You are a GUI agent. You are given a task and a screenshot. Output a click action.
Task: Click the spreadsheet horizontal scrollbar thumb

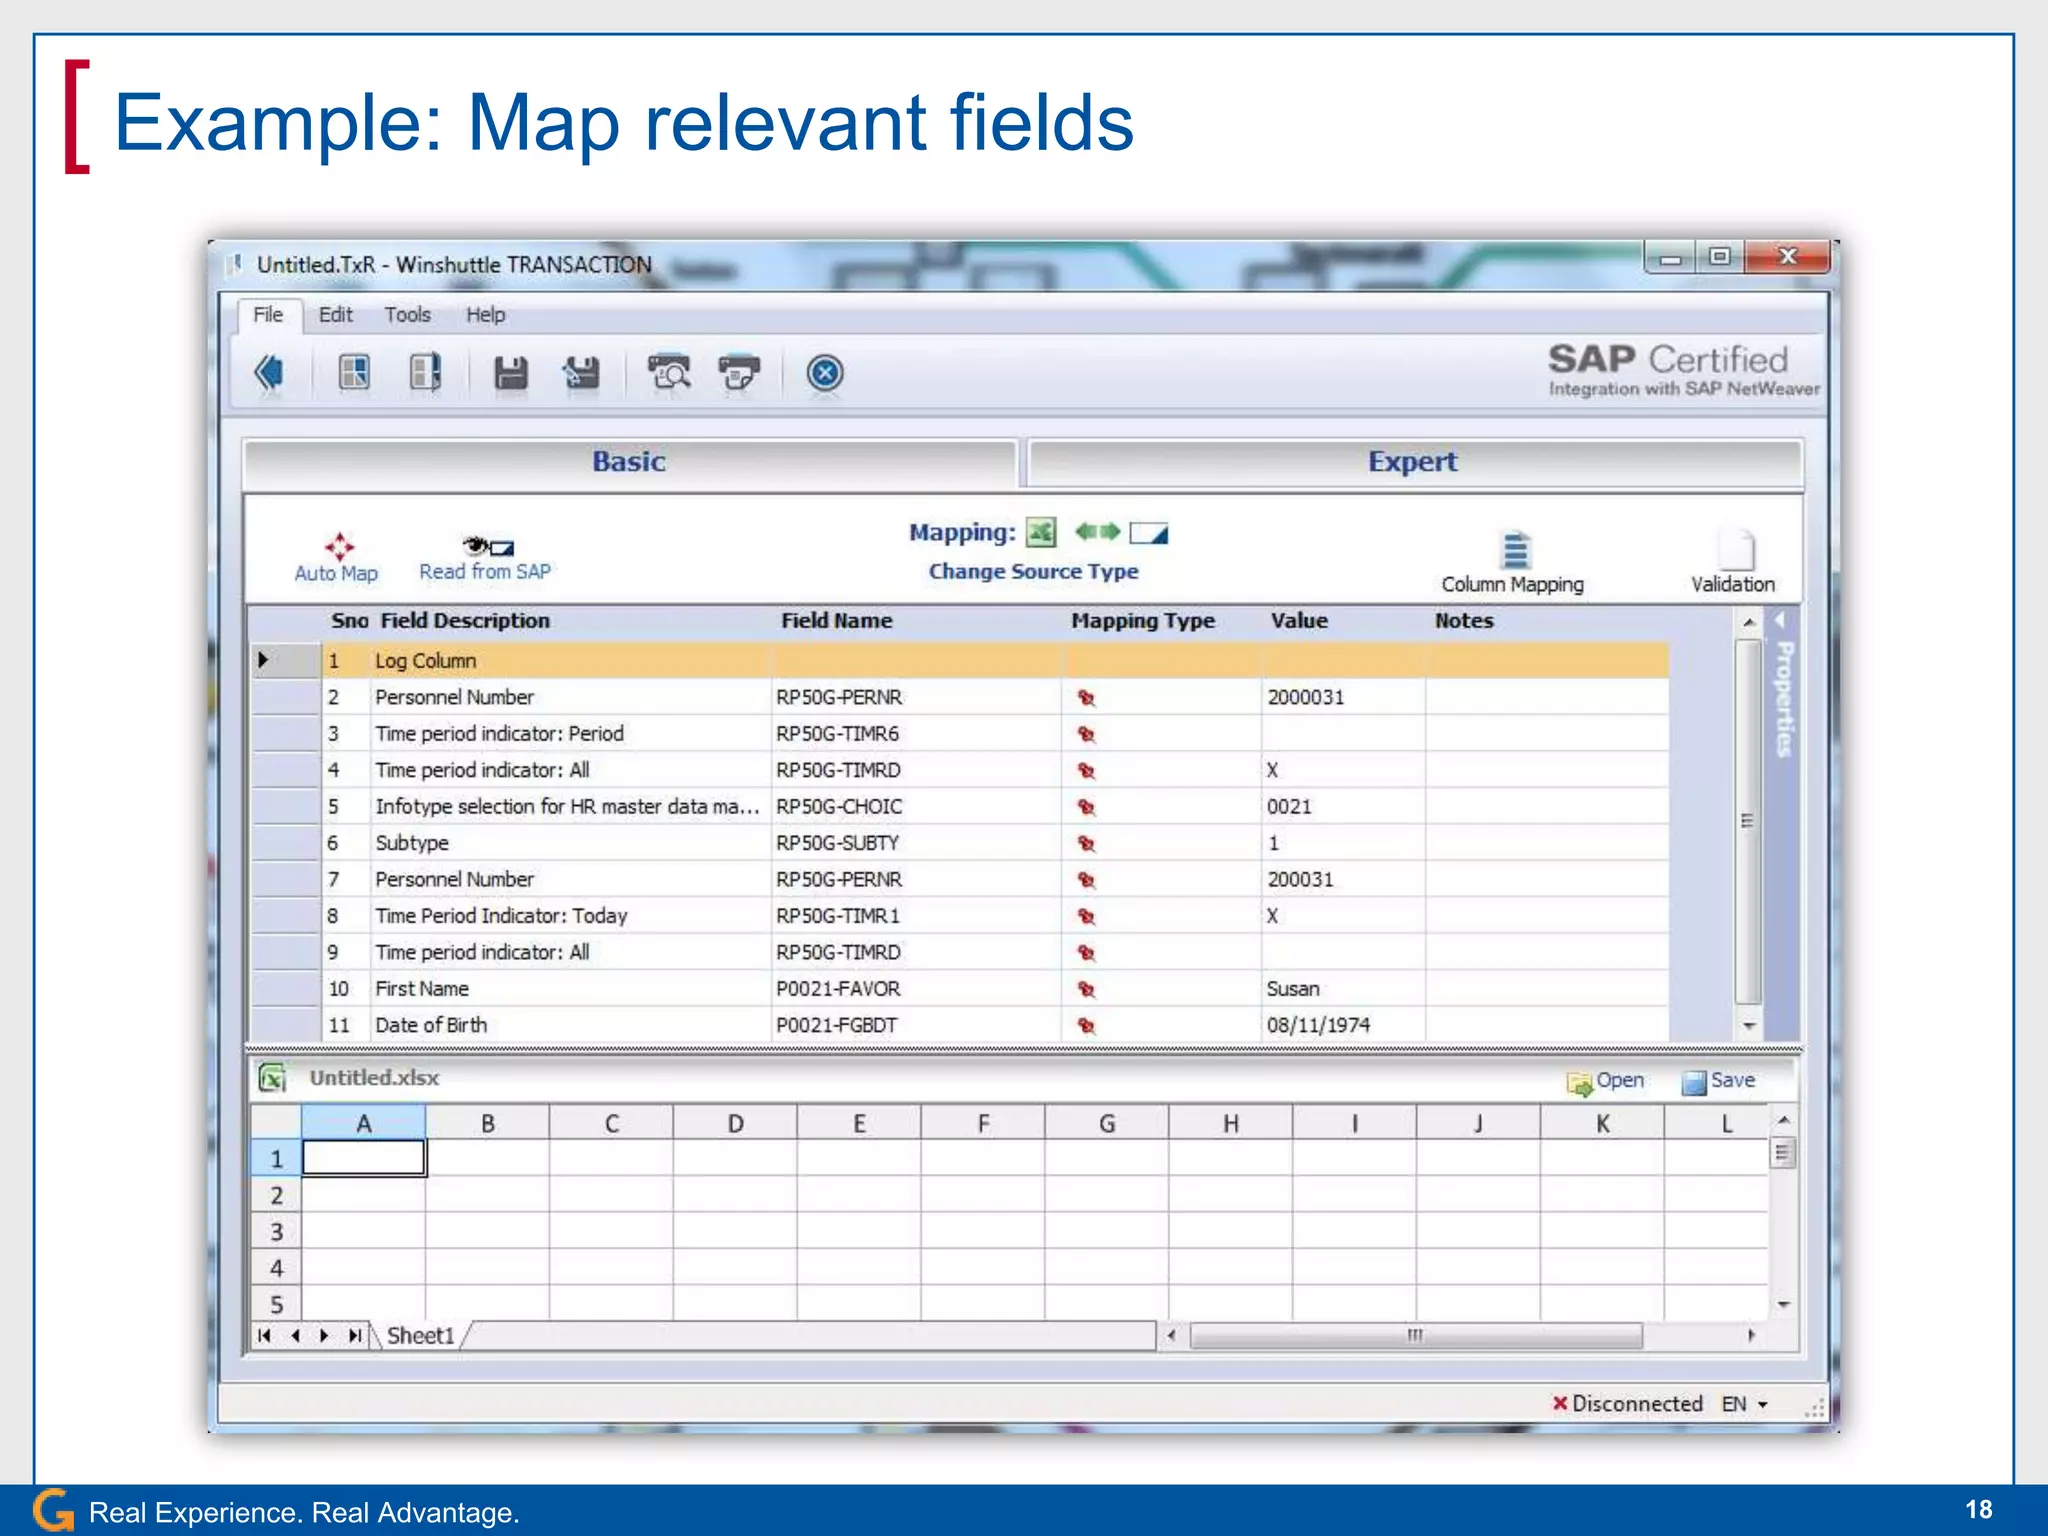pos(1415,1336)
